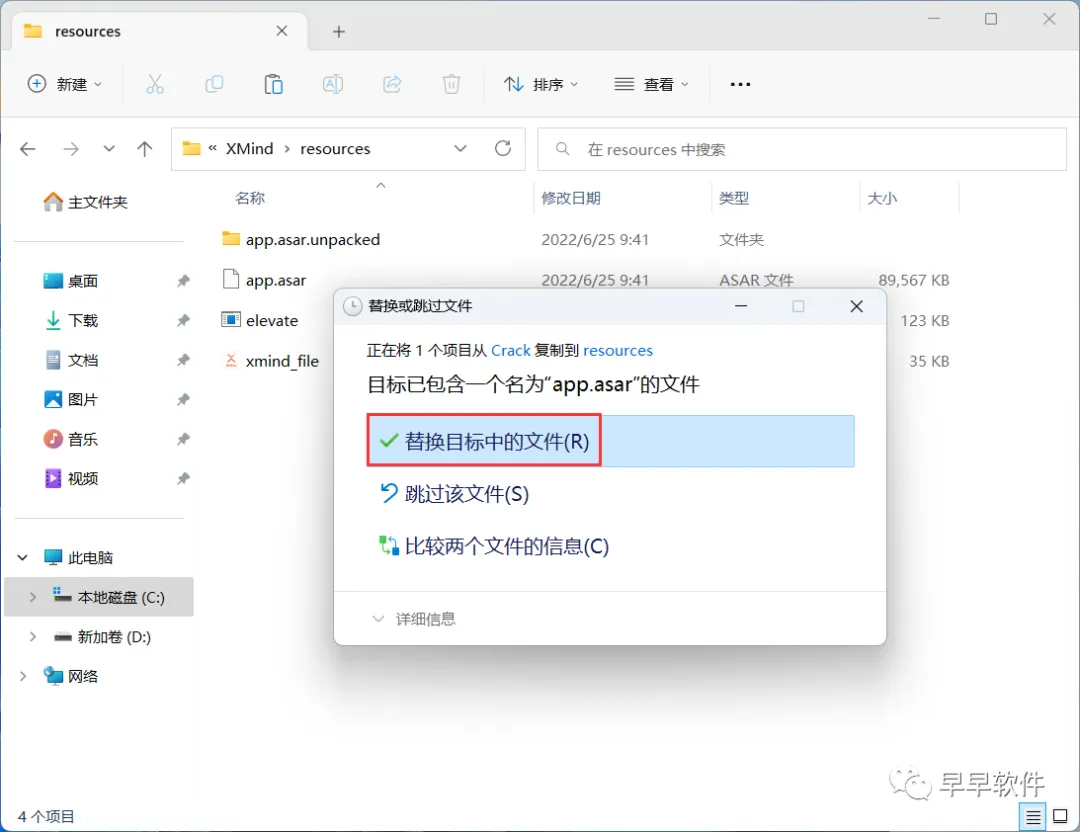Click the resources destination link

pyautogui.click(x=618, y=351)
